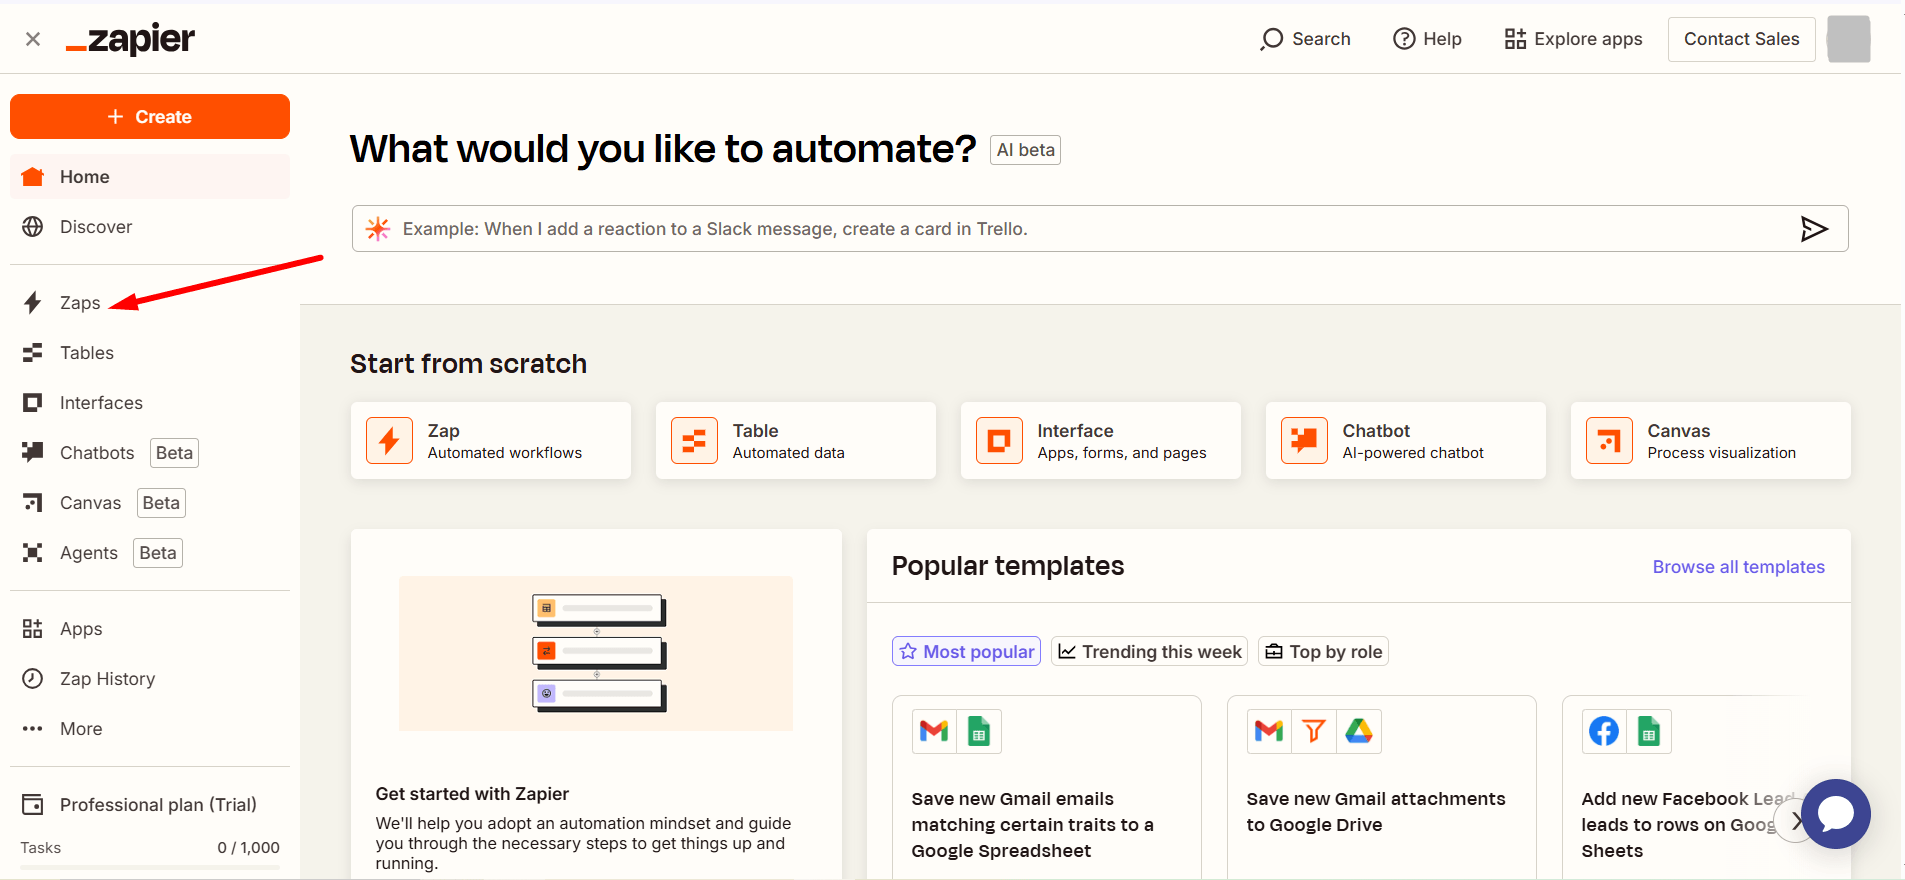Open Save new Gmail attachments template
Screen dimensions: 1905x880
[x=1382, y=788]
